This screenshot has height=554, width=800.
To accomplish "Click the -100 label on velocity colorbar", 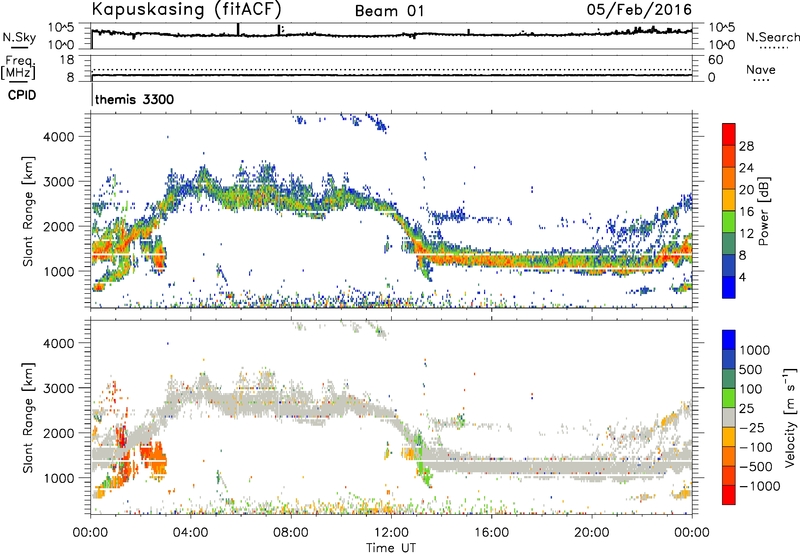I will click(x=755, y=447).
